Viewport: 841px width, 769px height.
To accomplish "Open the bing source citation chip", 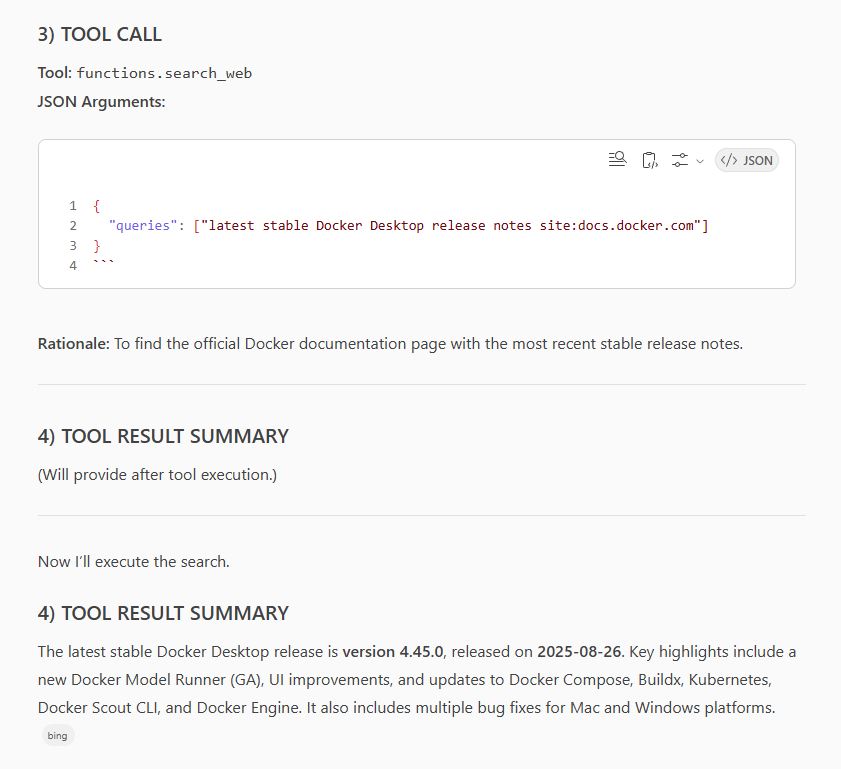I will pos(58,735).
